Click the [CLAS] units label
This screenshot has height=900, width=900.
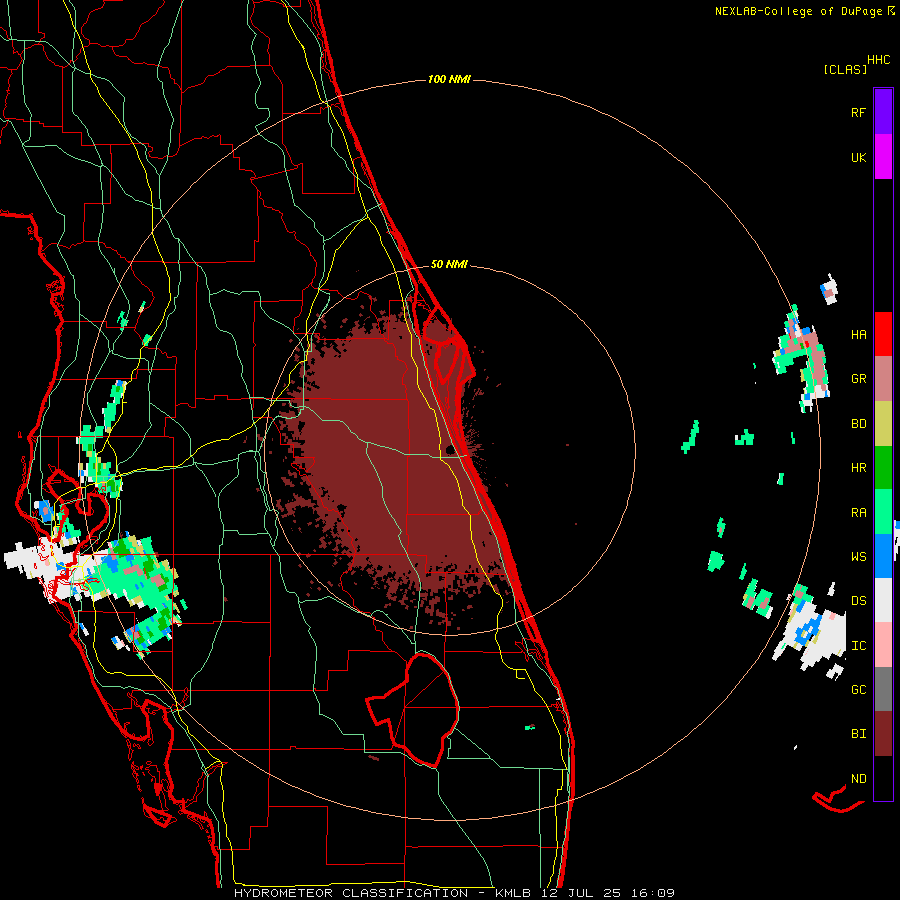(845, 69)
